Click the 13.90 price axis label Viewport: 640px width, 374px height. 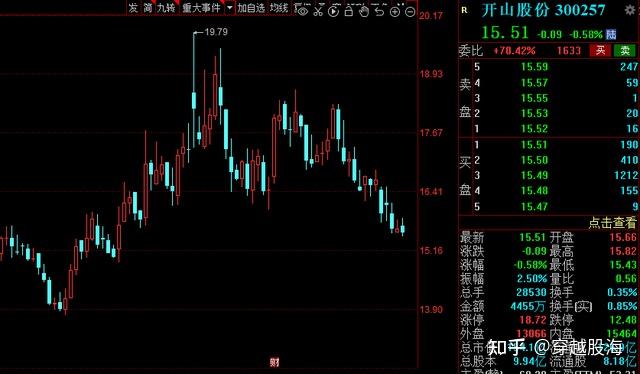tap(431, 309)
